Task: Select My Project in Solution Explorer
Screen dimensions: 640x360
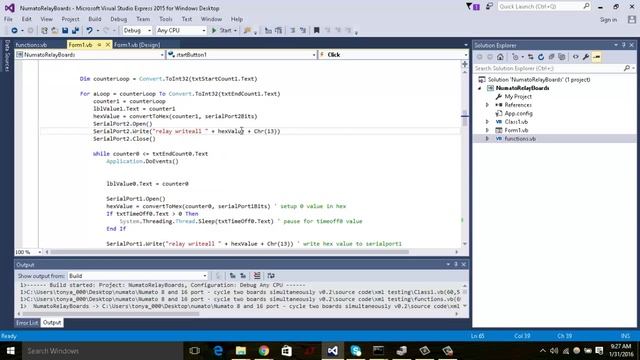Action: coord(518,97)
